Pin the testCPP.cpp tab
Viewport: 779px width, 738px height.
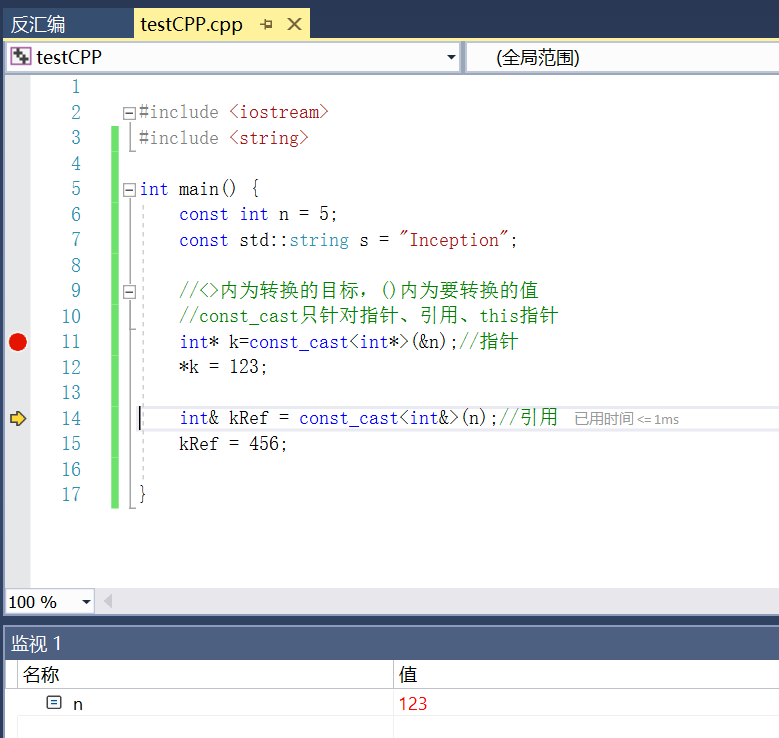click(266, 24)
